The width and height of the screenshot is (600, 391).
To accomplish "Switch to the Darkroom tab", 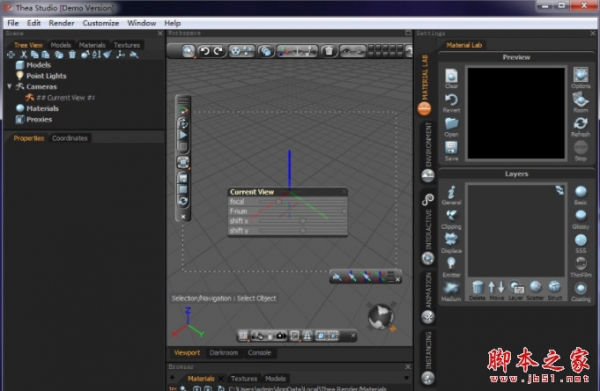I will tap(223, 353).
